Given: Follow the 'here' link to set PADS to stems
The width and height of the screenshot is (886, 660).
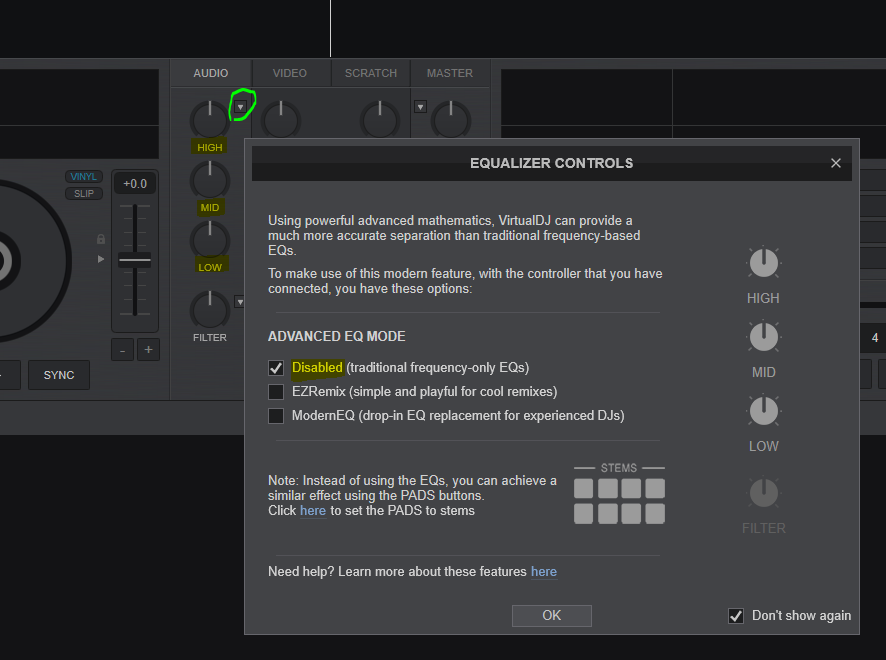Looking at the screenshot, I should coord(312,511).
